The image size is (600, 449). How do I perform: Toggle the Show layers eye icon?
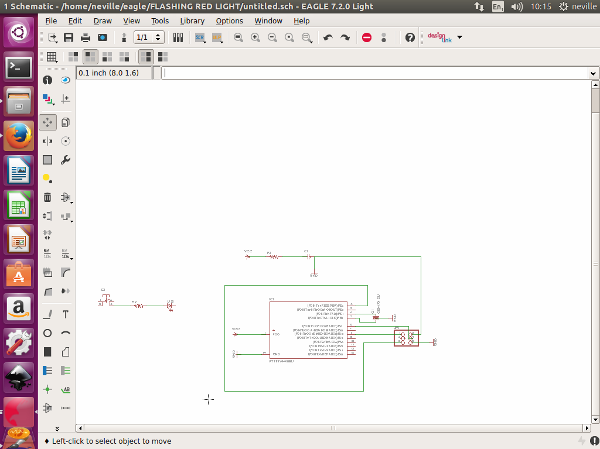pos(66,80)
